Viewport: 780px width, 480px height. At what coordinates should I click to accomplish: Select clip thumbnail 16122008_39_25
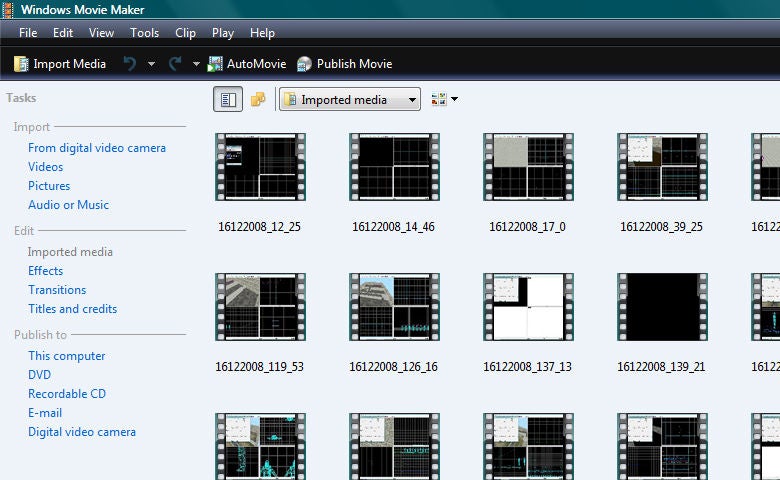point(662,167)
